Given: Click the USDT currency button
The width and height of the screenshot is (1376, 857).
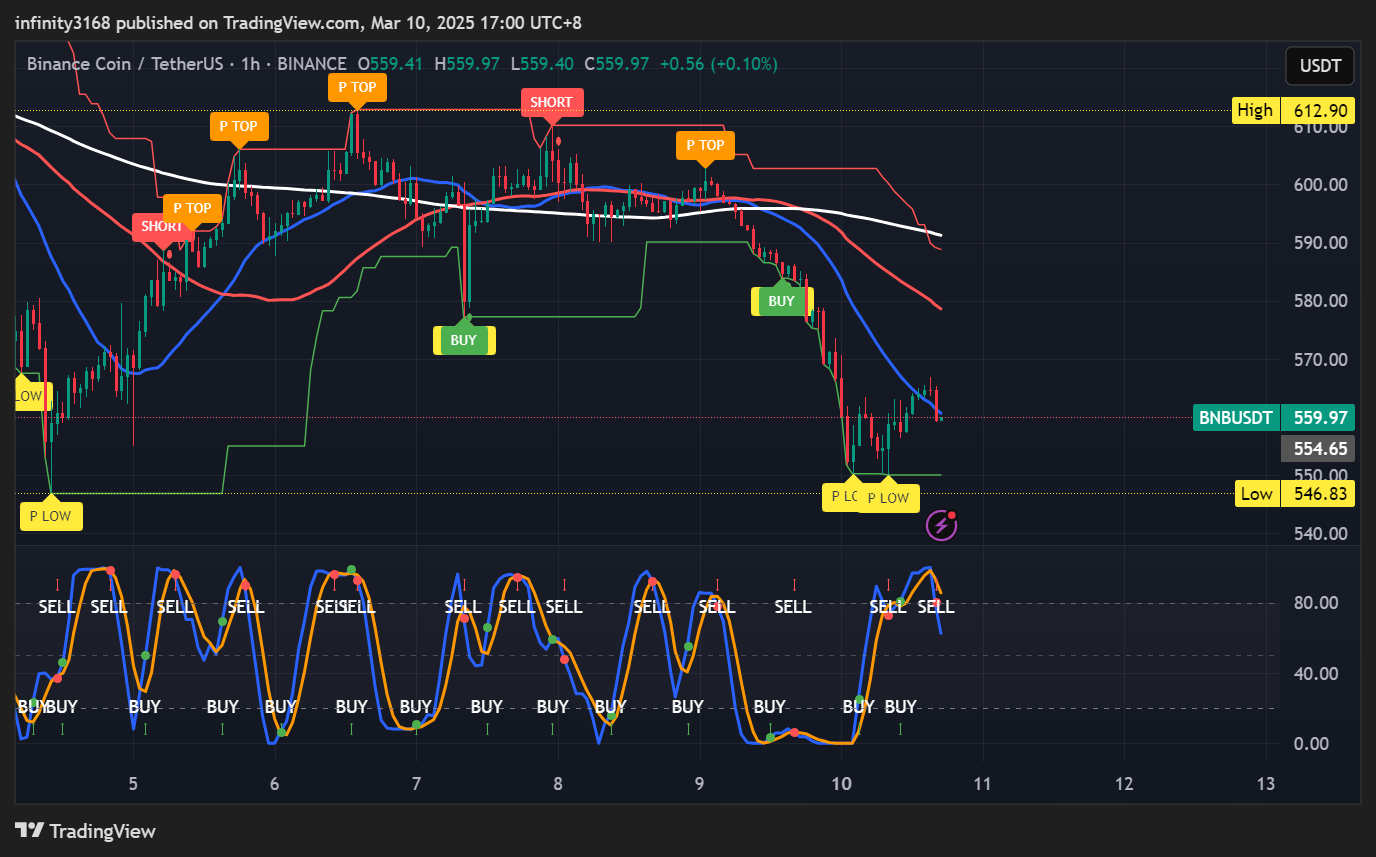Looking at the screenshot, I should point(1320,66).
